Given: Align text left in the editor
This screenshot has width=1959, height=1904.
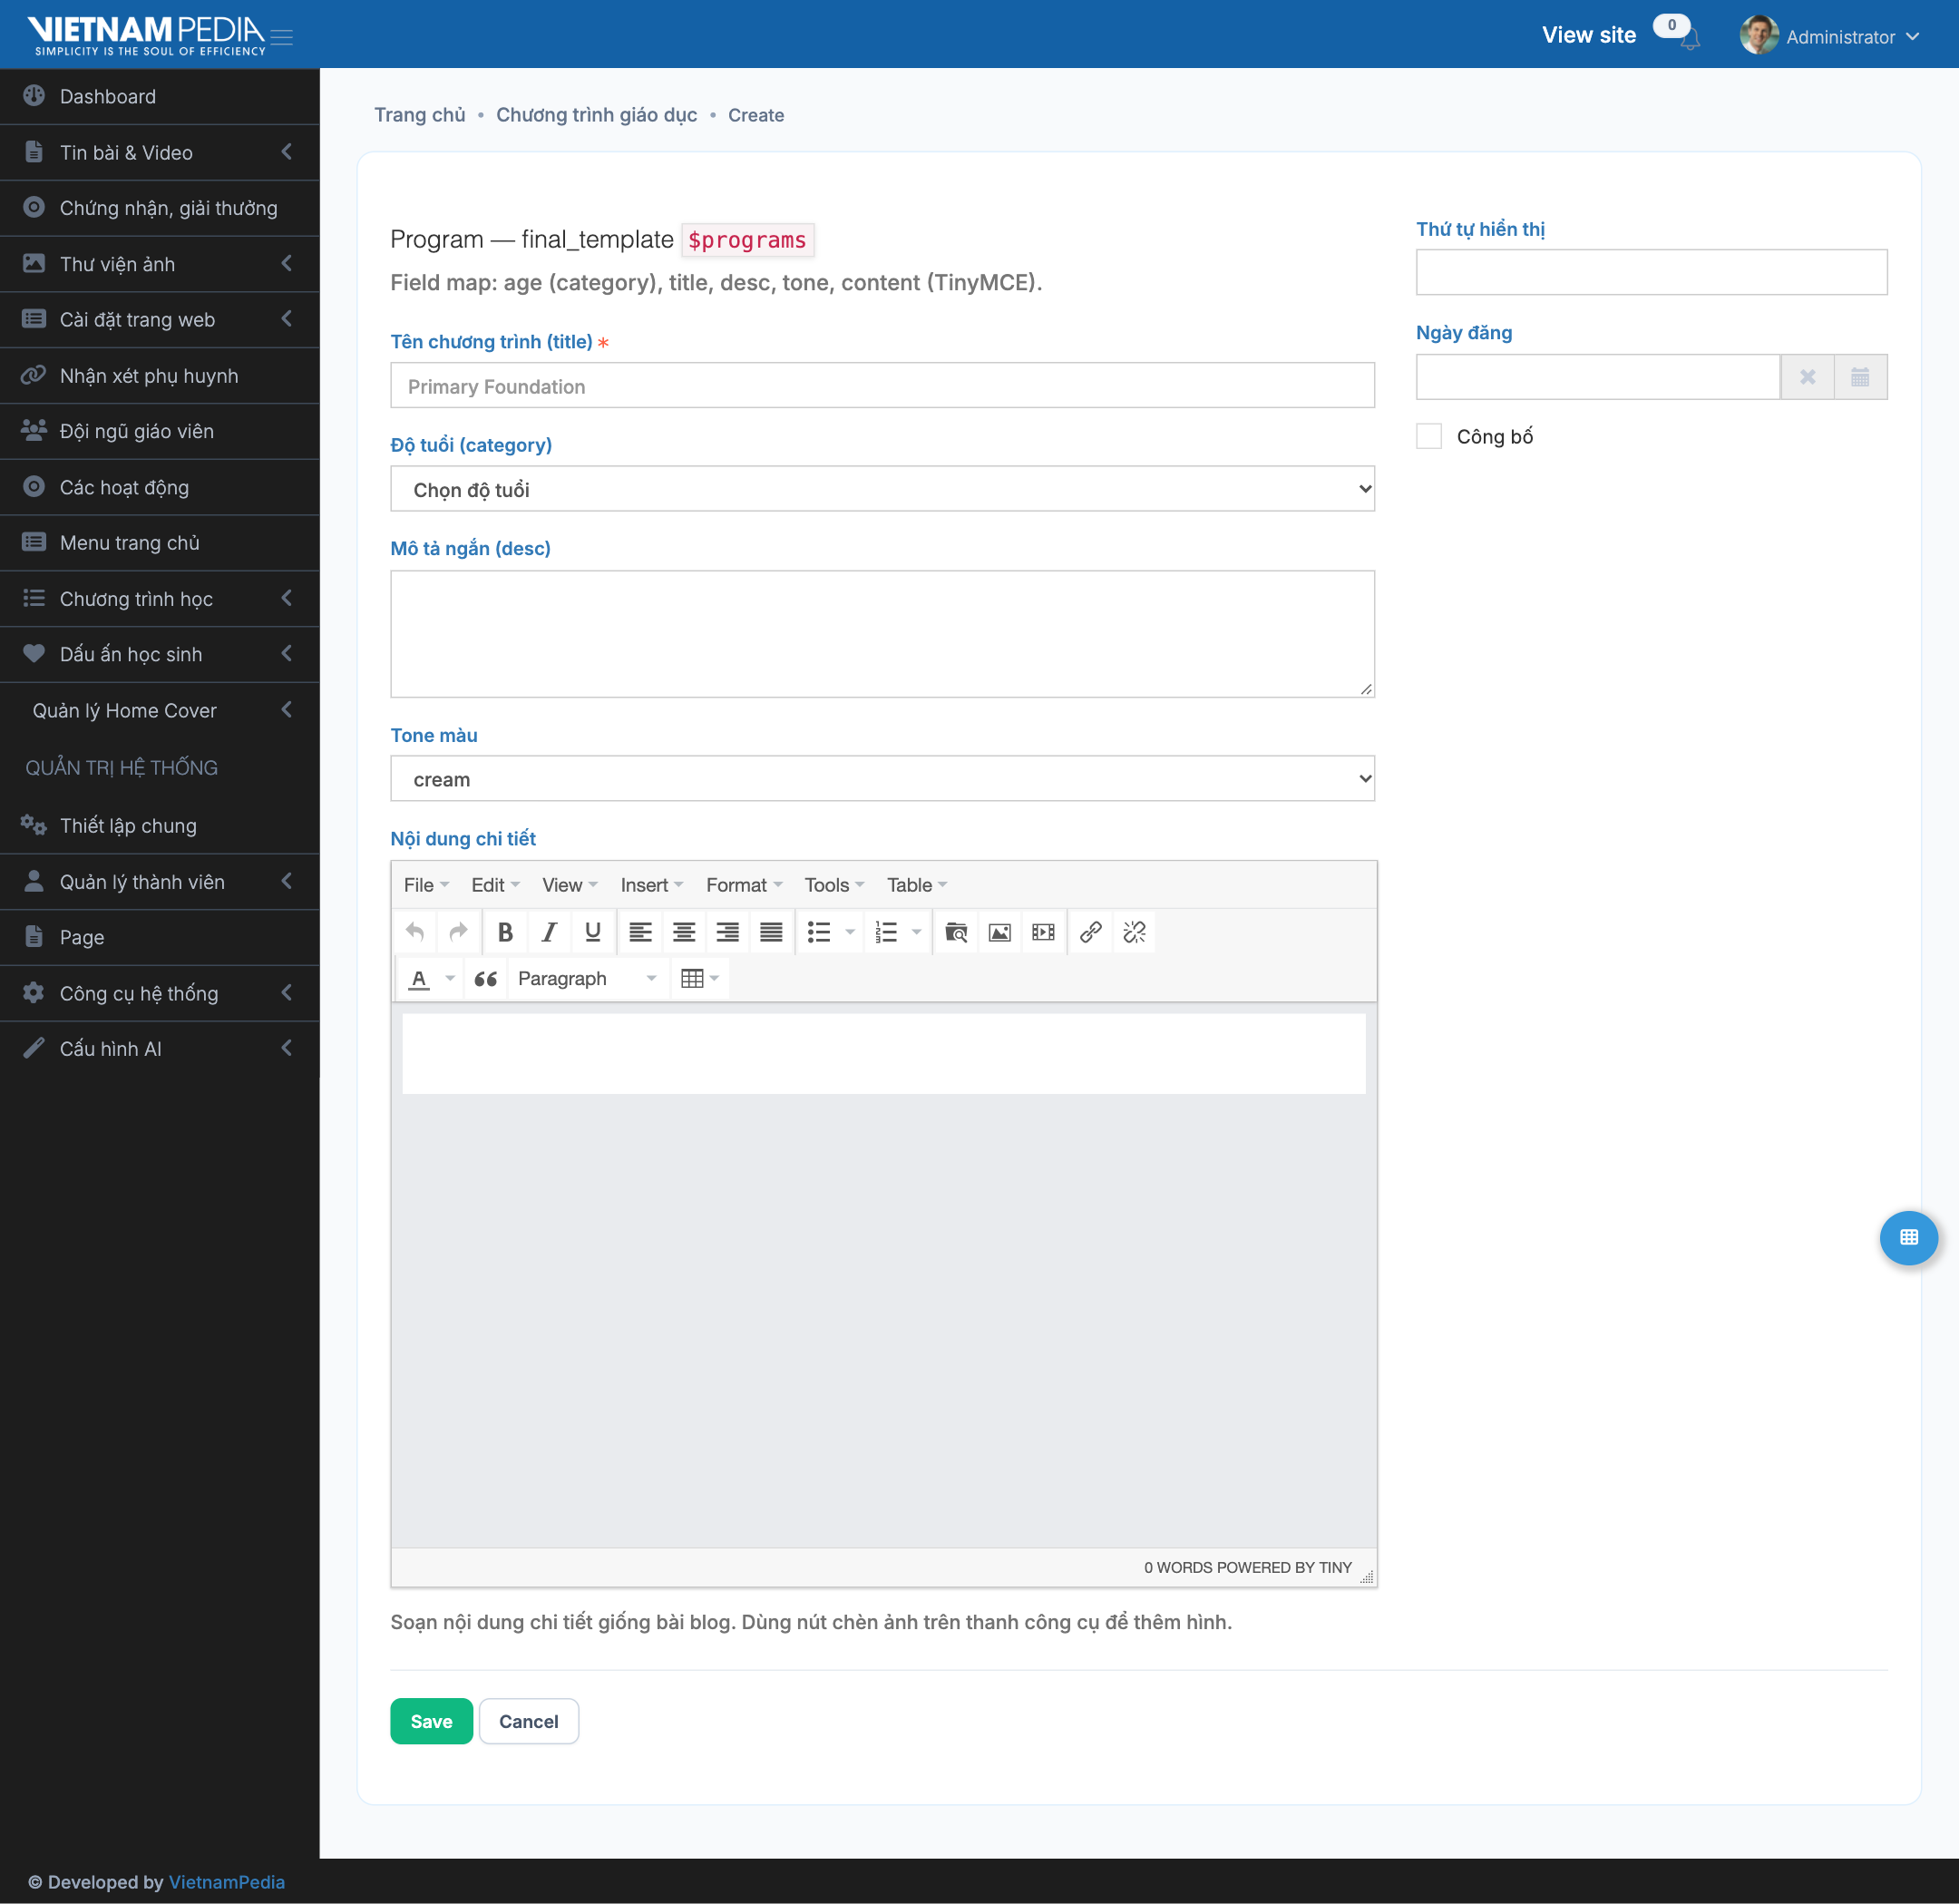Looking at the screenshot, I should [x=640, y=932].
